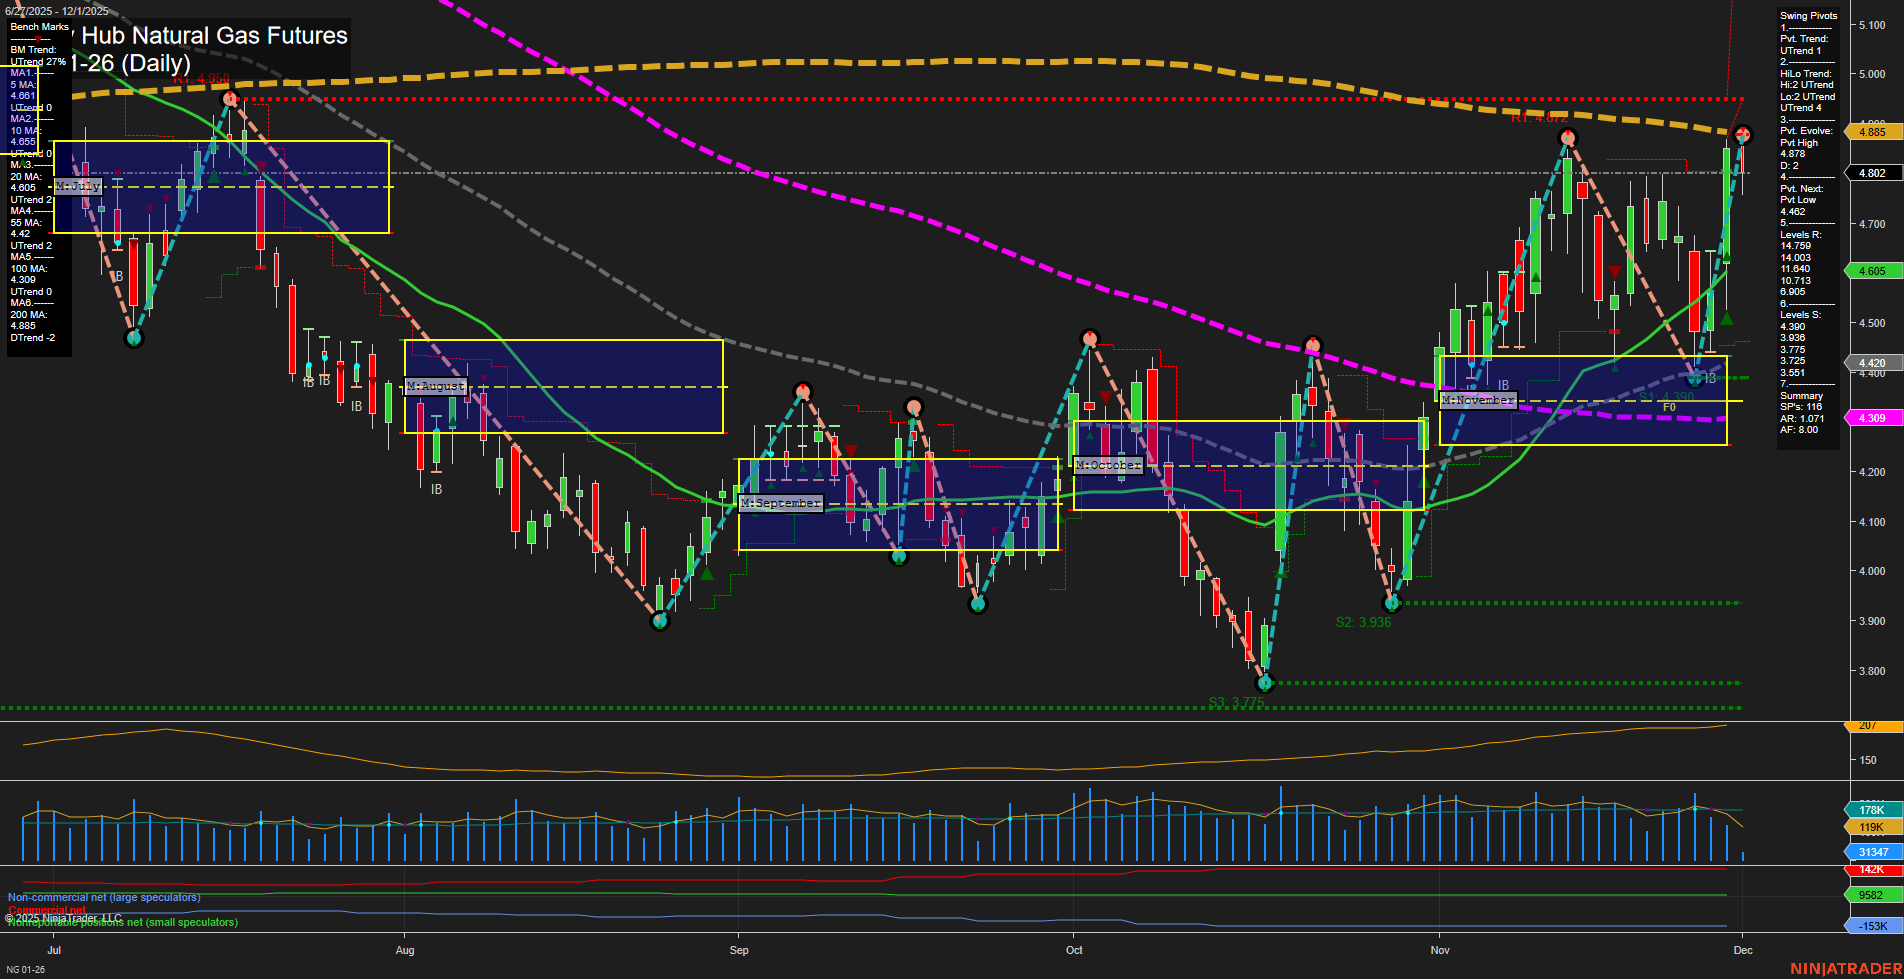Toggle the Nonreportable positions net legend
Image resolution: width=1904 pixels, height=979 pixels.
tap(122, 922)
